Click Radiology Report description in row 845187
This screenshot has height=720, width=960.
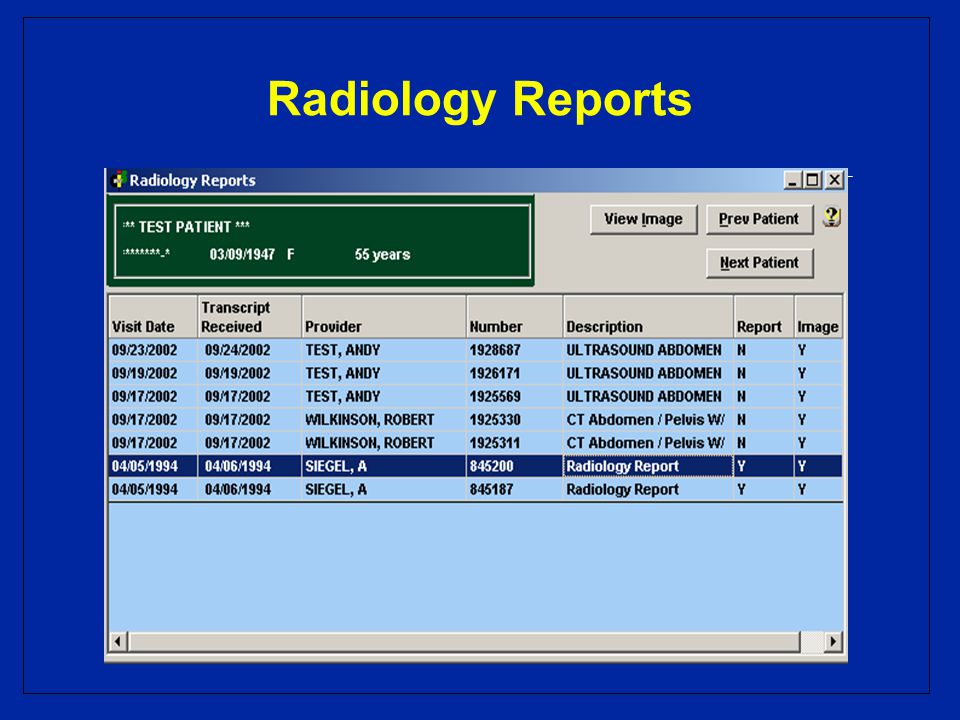pos(623,490)
